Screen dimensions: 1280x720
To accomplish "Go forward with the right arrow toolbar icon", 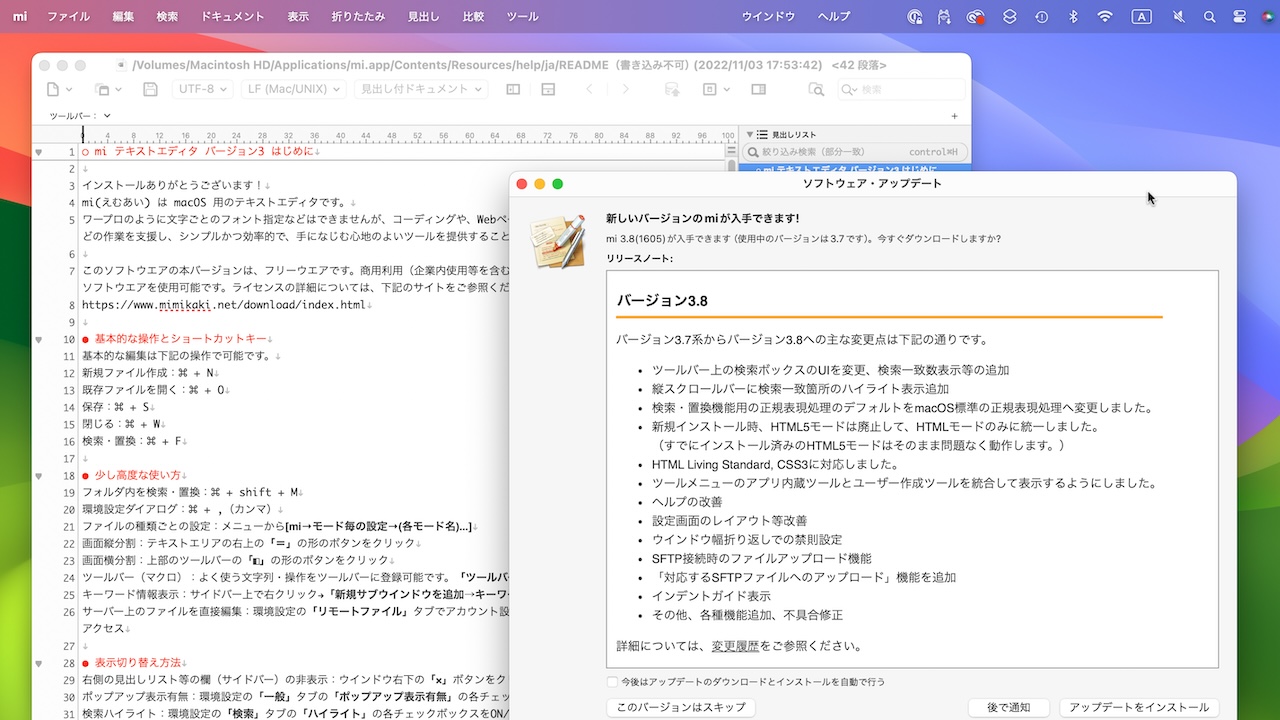I will [626, 89].
